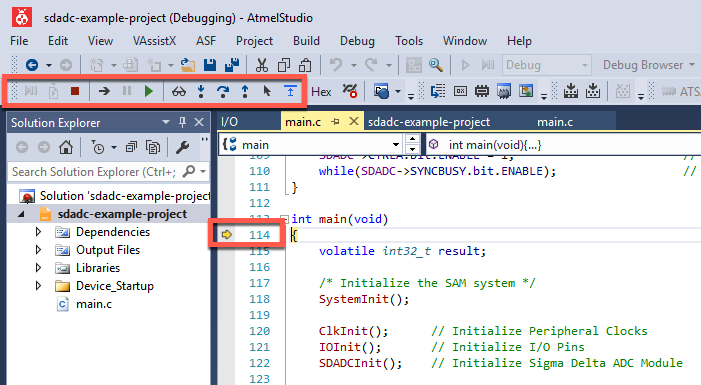Expand the Libraries node
The width and height of the screenshot is (701, 385).
[38, 267]
